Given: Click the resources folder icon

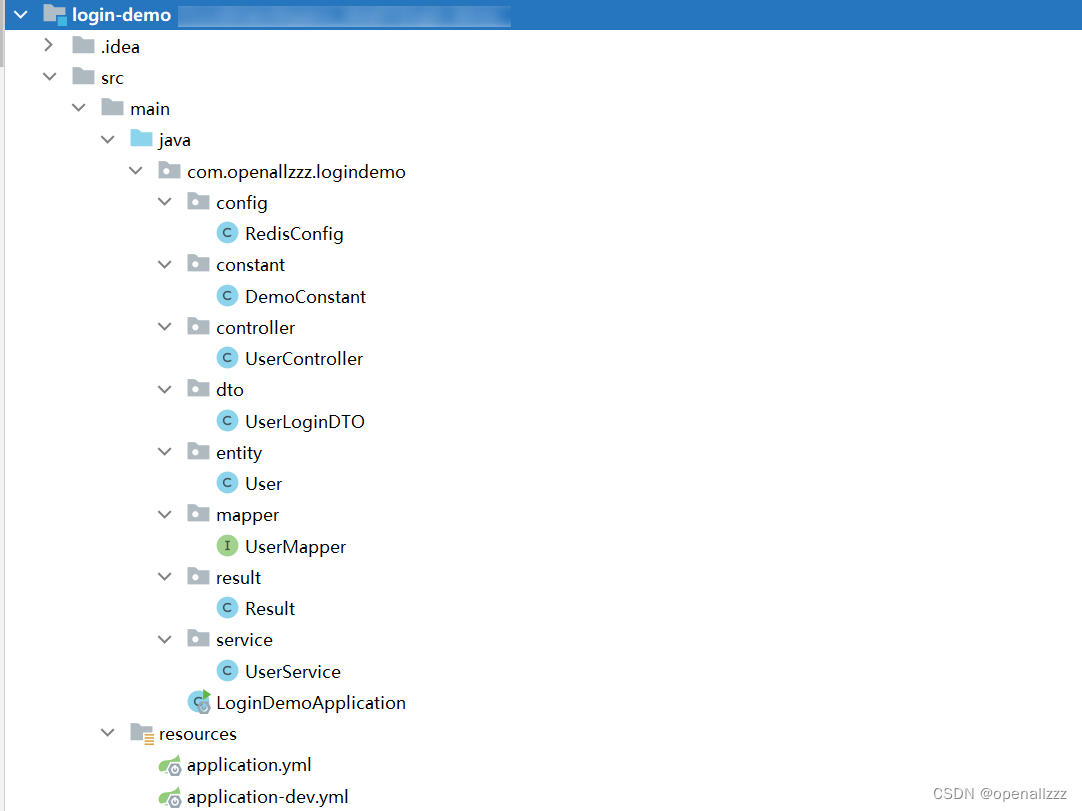Looking at the screenshot, I should 142,733.
